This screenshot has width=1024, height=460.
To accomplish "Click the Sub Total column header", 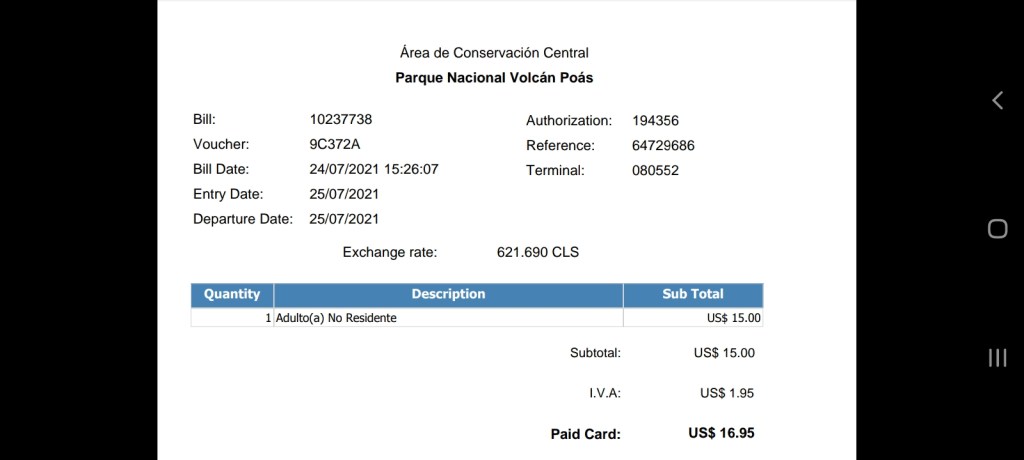I will coord(692,294).
